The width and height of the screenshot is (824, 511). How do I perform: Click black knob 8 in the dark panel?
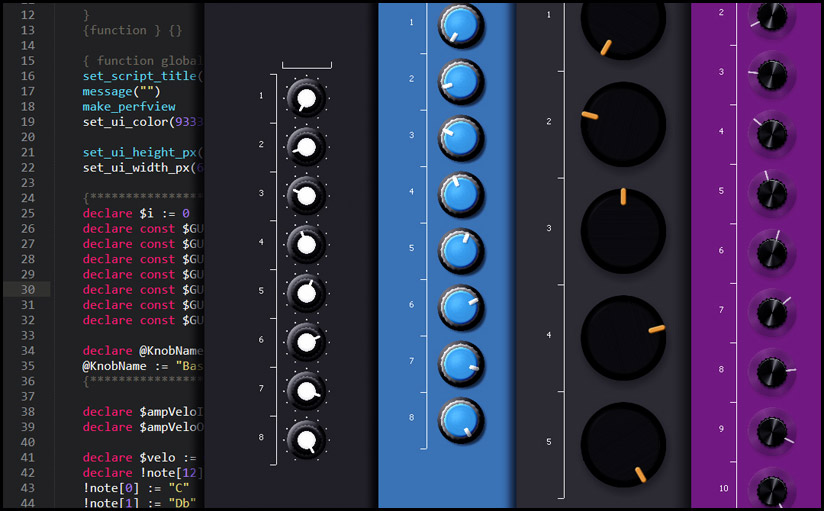306,439
